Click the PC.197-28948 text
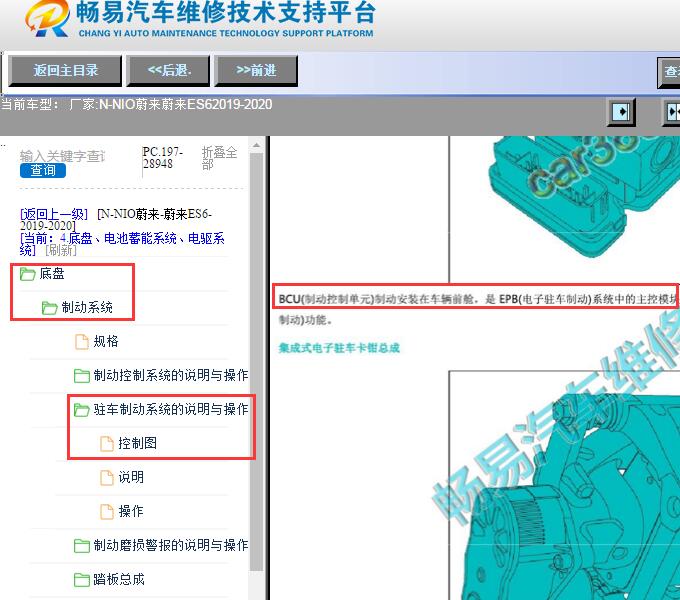The width and height of the screenshot is (680, 600). point(163,158)
